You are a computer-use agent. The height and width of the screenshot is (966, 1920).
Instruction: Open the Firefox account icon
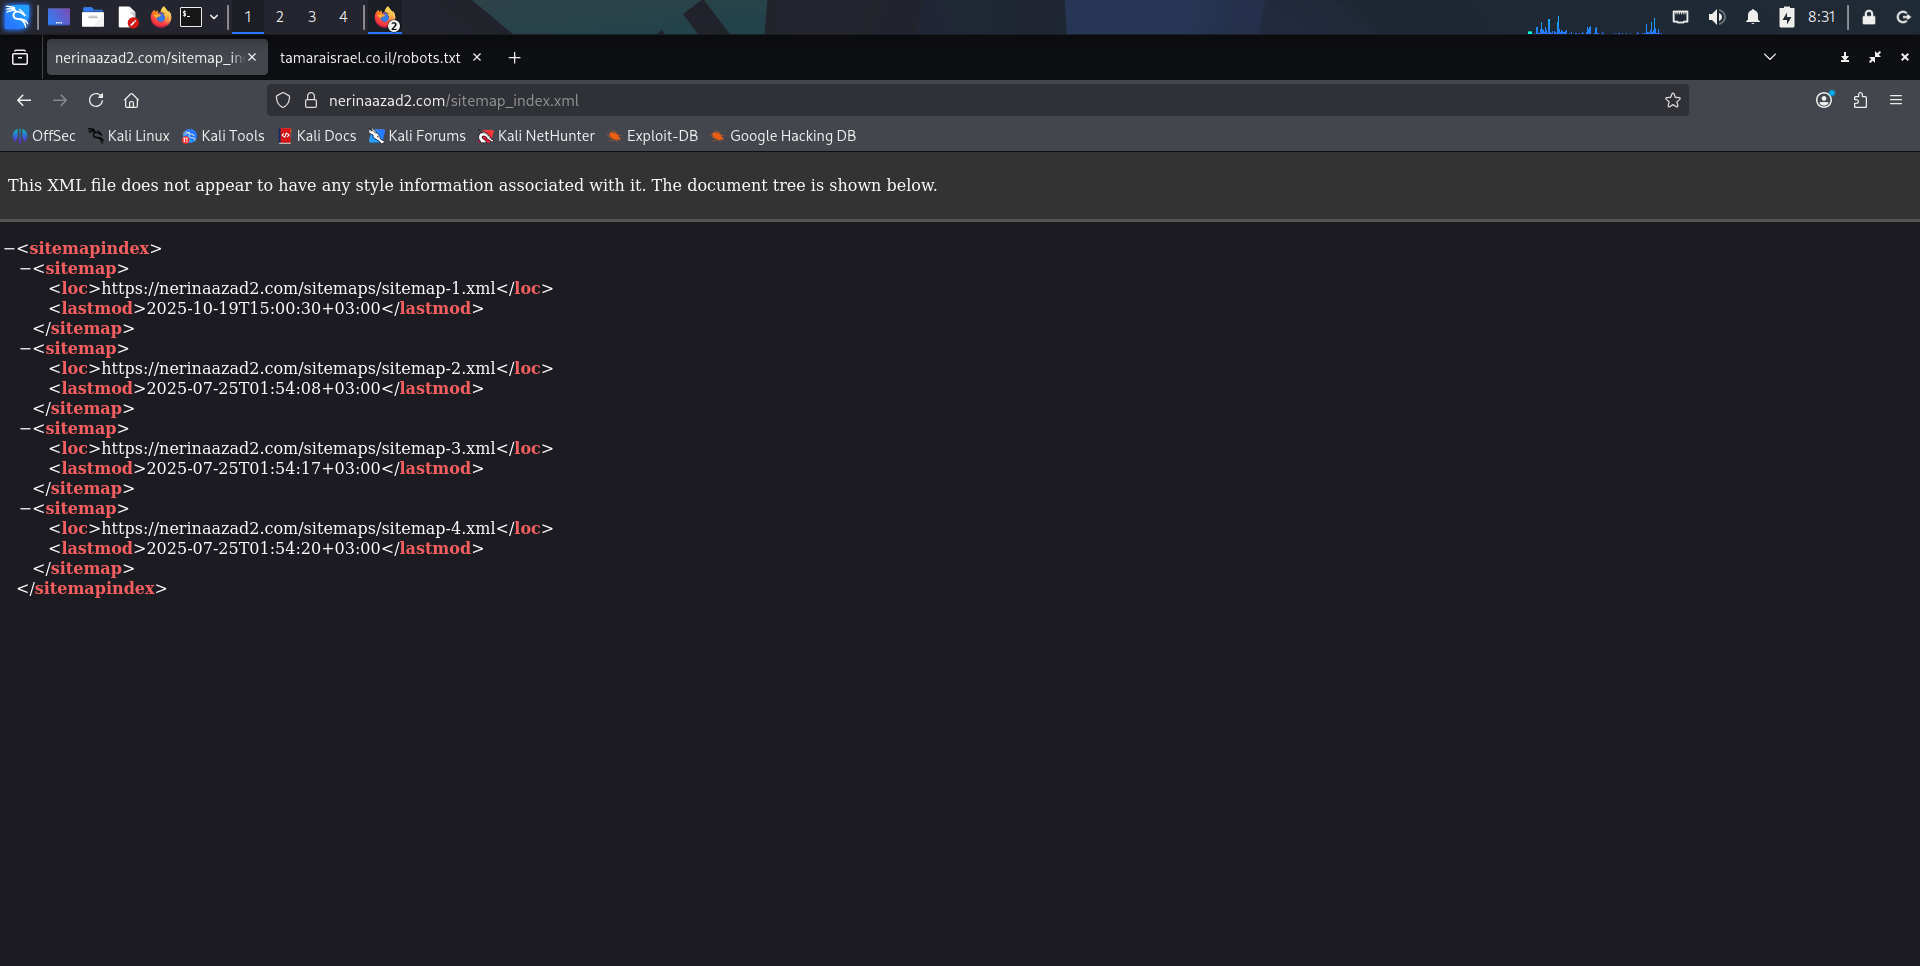[1824, 100]
